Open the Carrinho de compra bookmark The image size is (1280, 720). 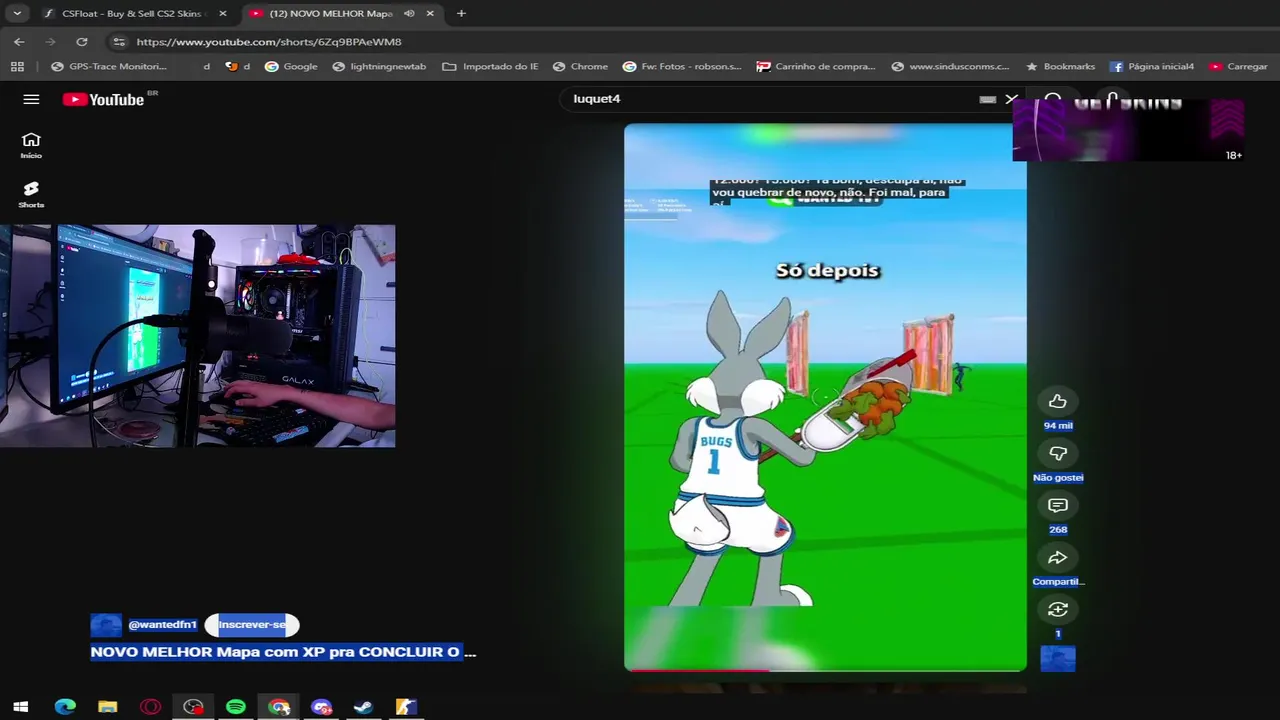click(816, 66)
